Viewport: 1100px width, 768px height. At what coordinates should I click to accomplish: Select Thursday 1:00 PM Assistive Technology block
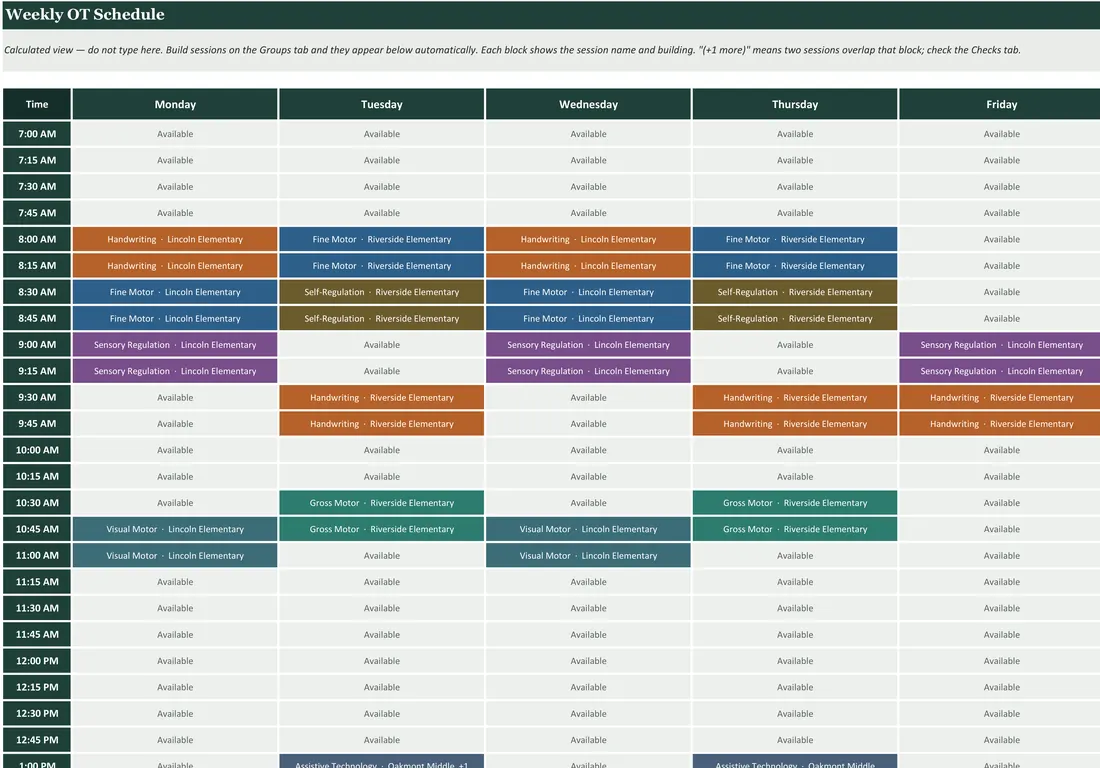795,762
